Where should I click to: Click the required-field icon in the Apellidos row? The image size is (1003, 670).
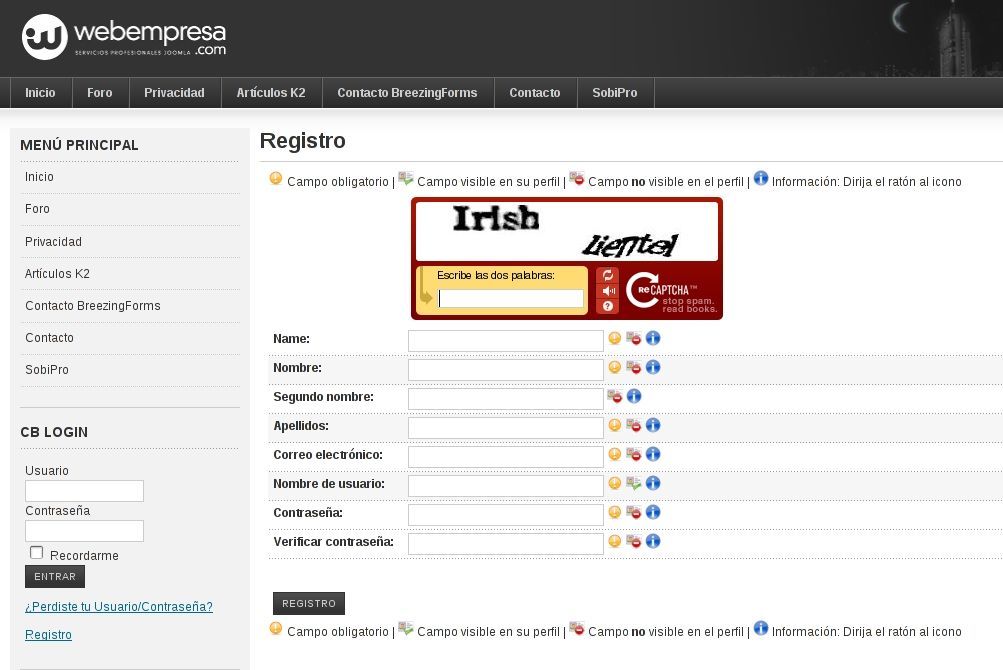pos(615,425)
